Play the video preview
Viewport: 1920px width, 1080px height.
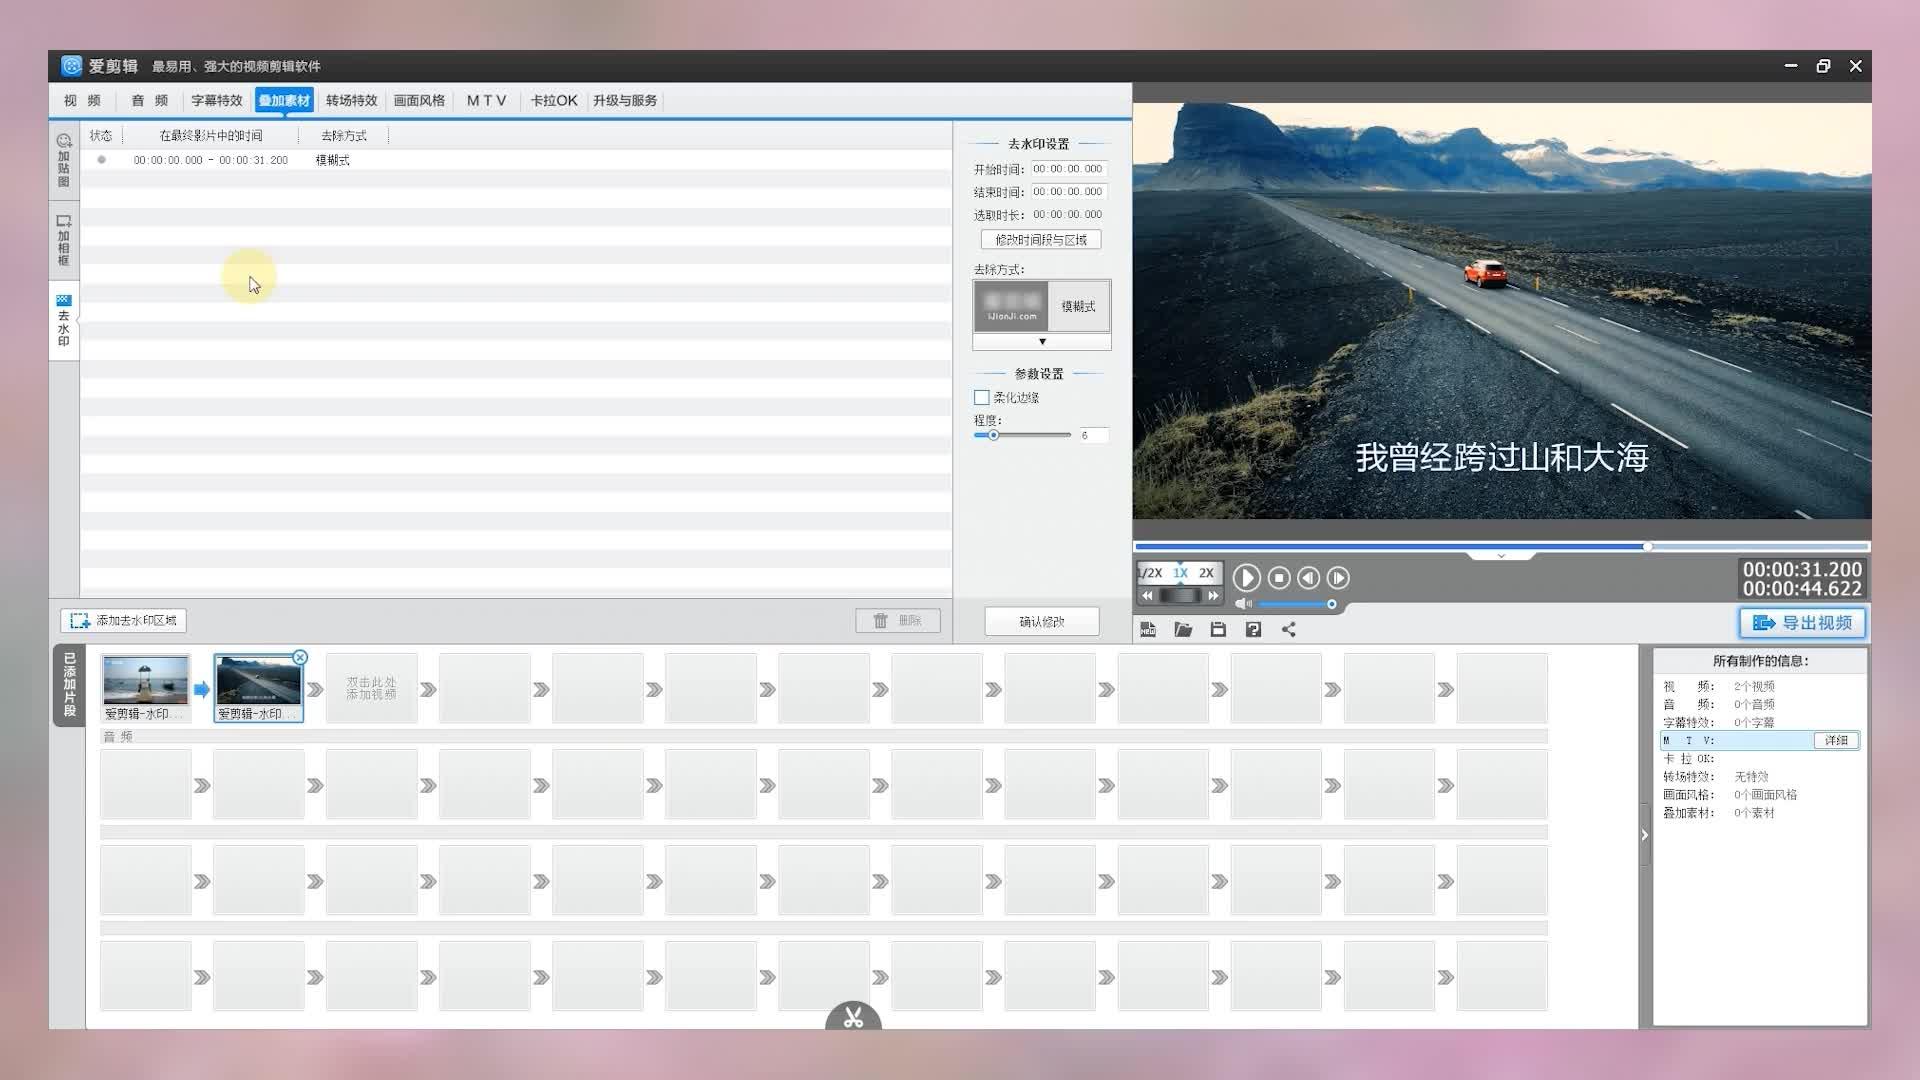click(1246, 578)
